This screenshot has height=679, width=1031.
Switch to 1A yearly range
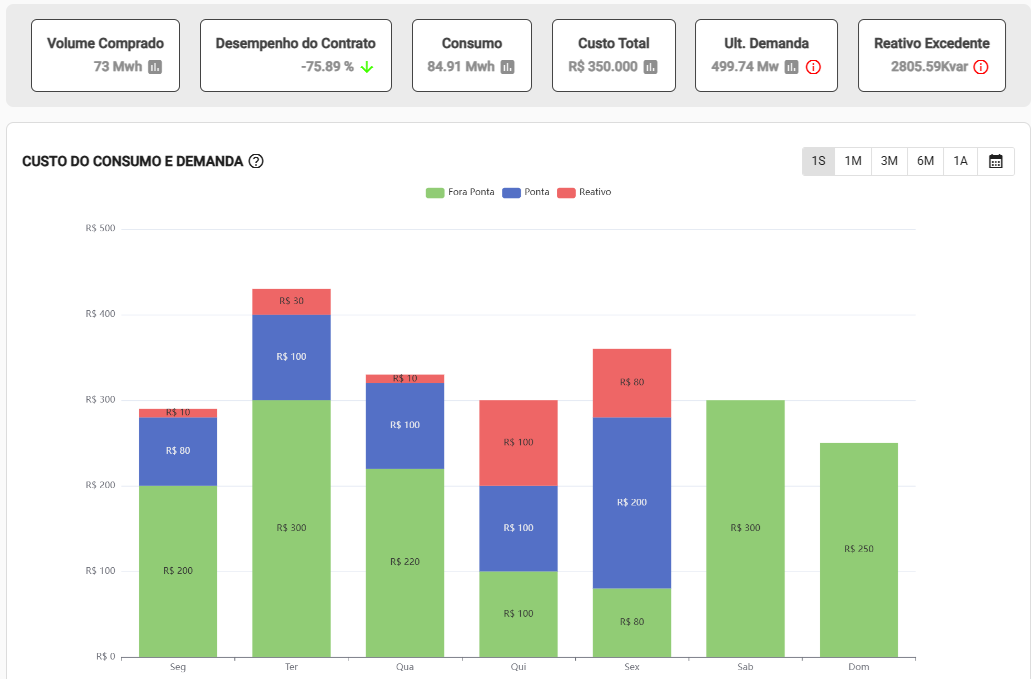(x=960, y=161)
